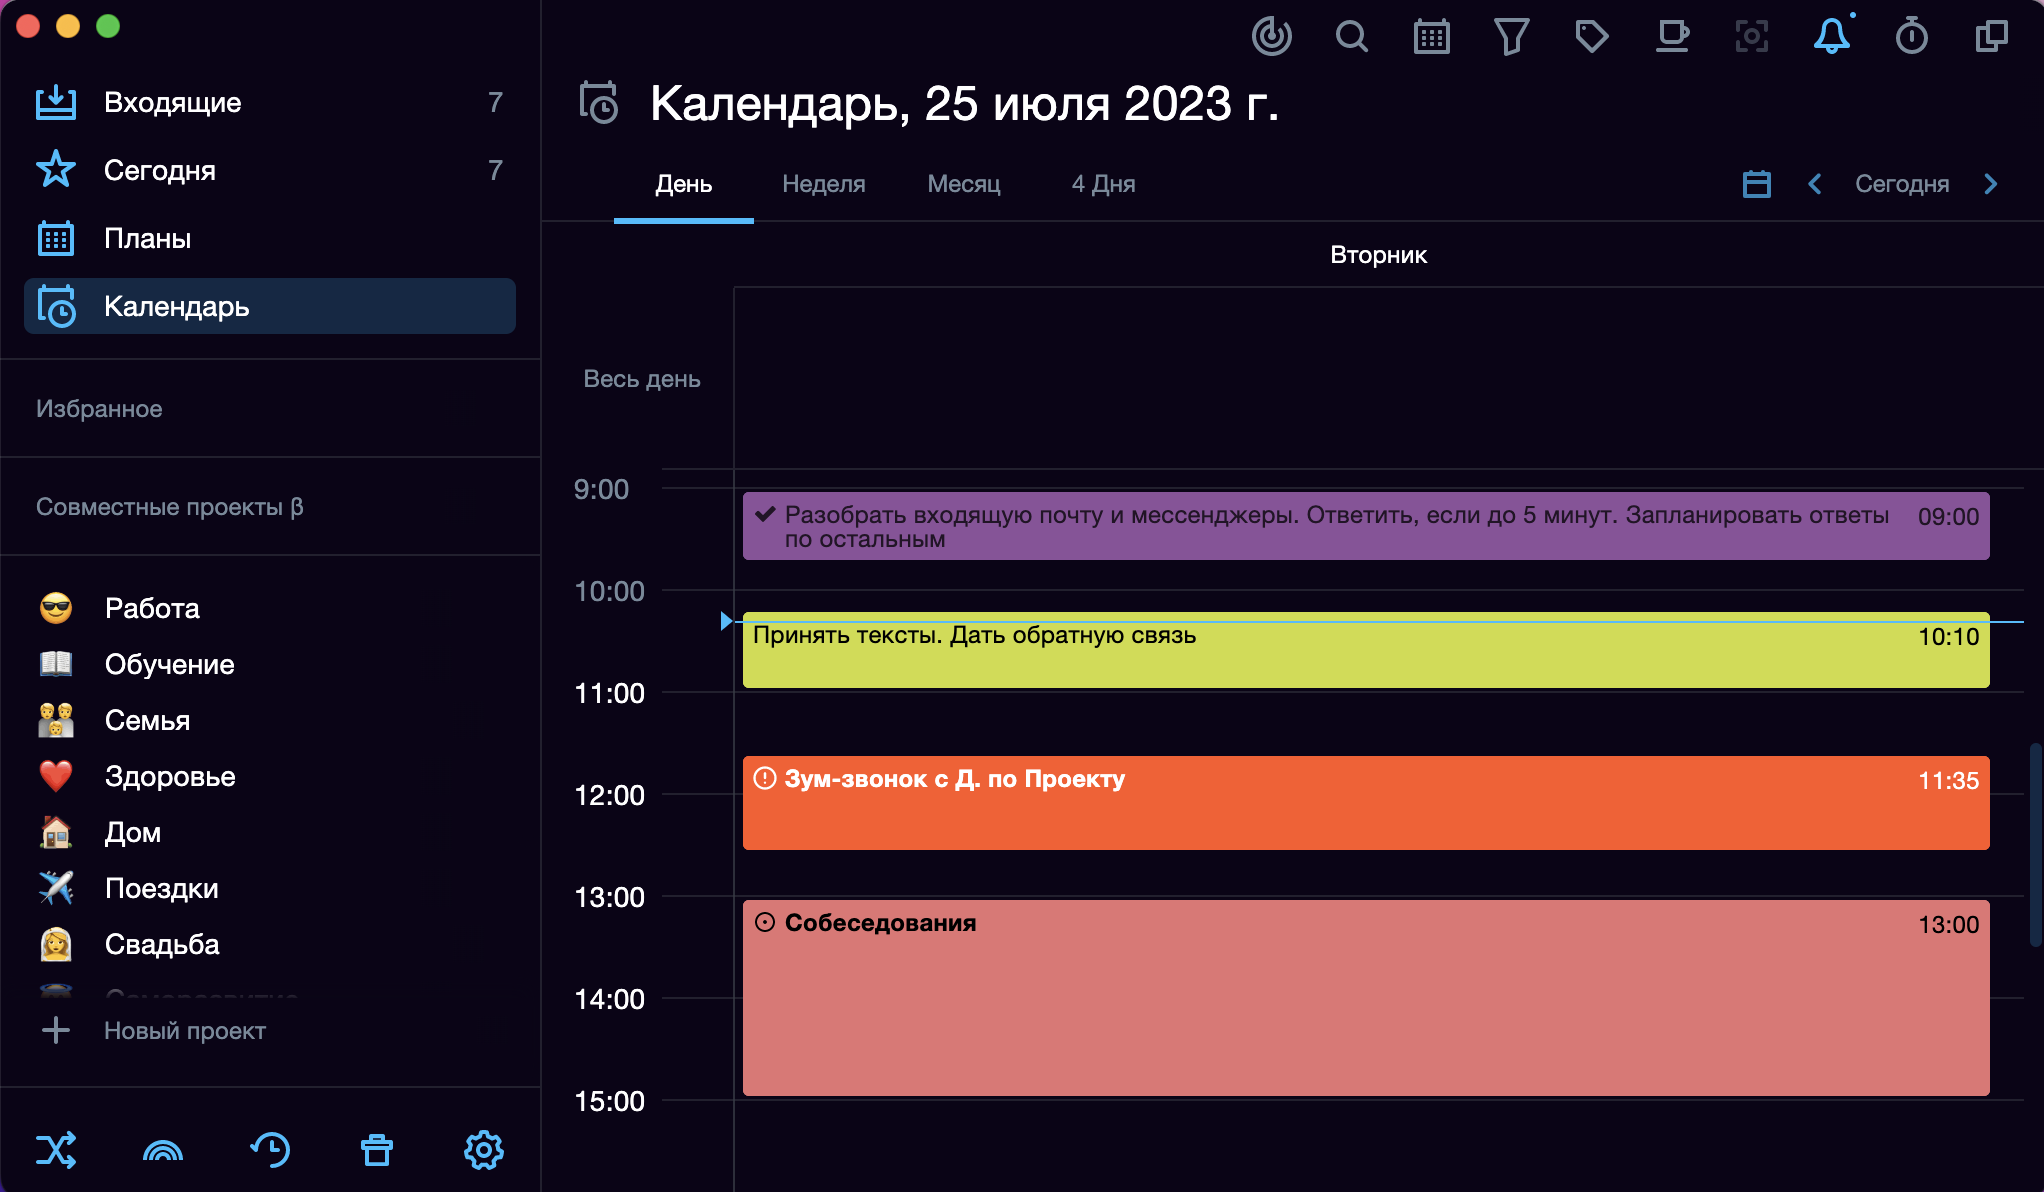Click the Вторник day header
Image resolution: width=2044 pixels, height=1192 pixels.
pyautogui.click(x=1378, y=255)
